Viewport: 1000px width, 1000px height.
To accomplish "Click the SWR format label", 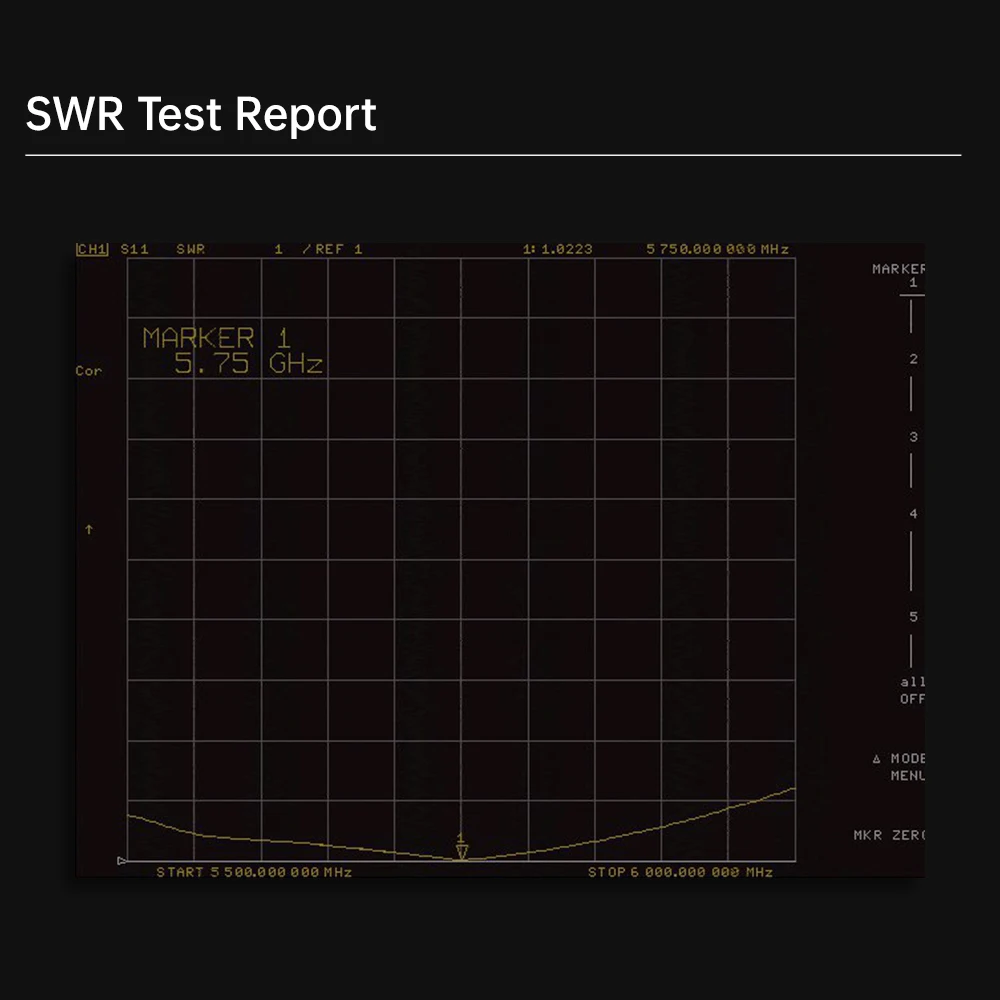I will [x=190, y=249].
